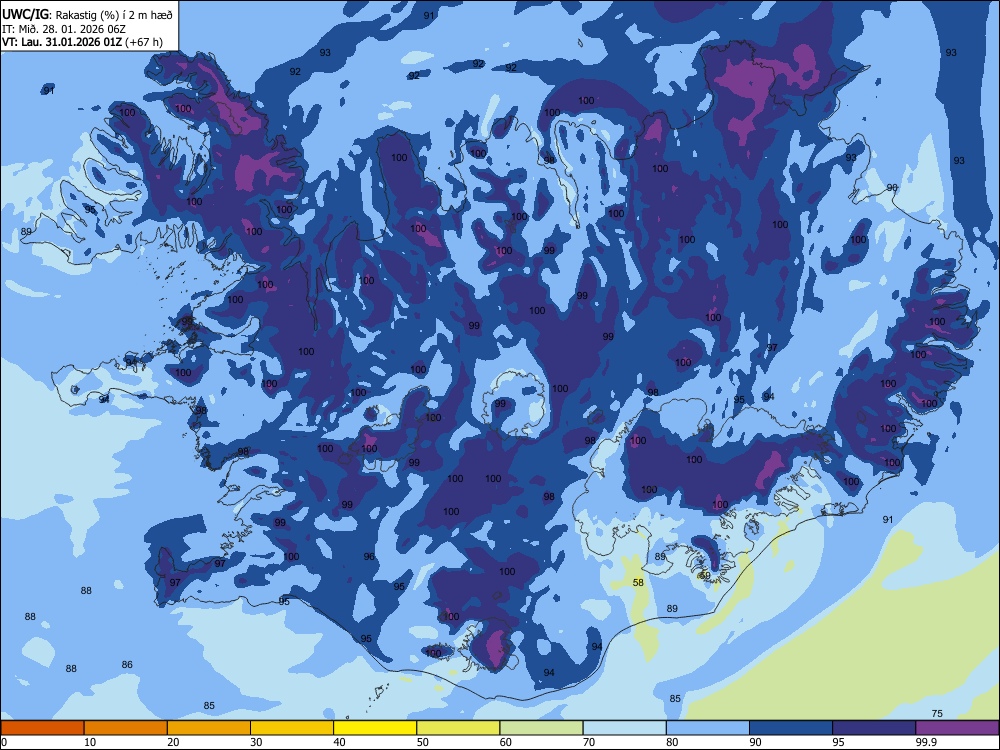Pick the golden 30–40 legend swatch
The width and height of the screenshot is (1000, 750).
pos(292,728)
